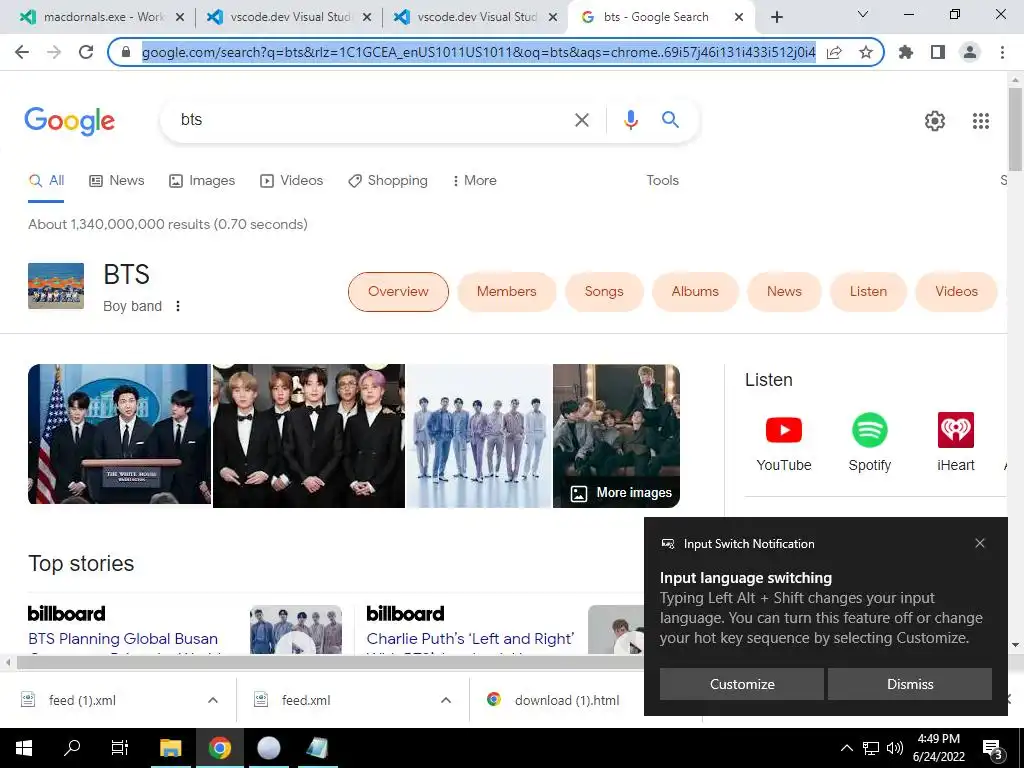
Task: Select the Images search tab
Action: pos(202,180)
